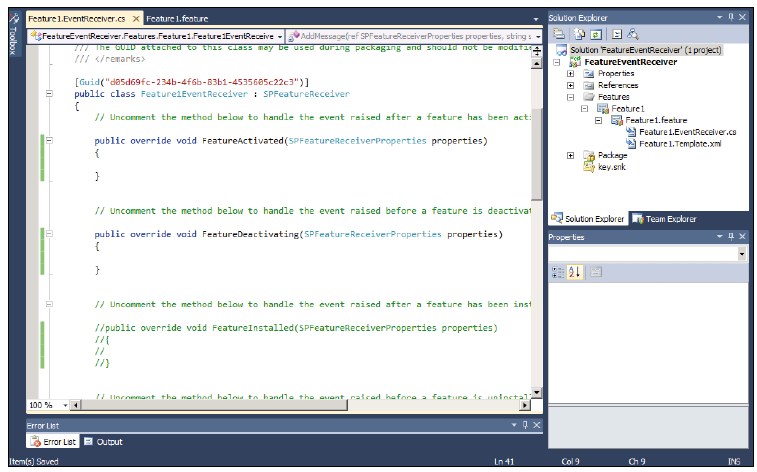
Task: Select the FeatureEventReceiver project node
Action: (630, 62)
